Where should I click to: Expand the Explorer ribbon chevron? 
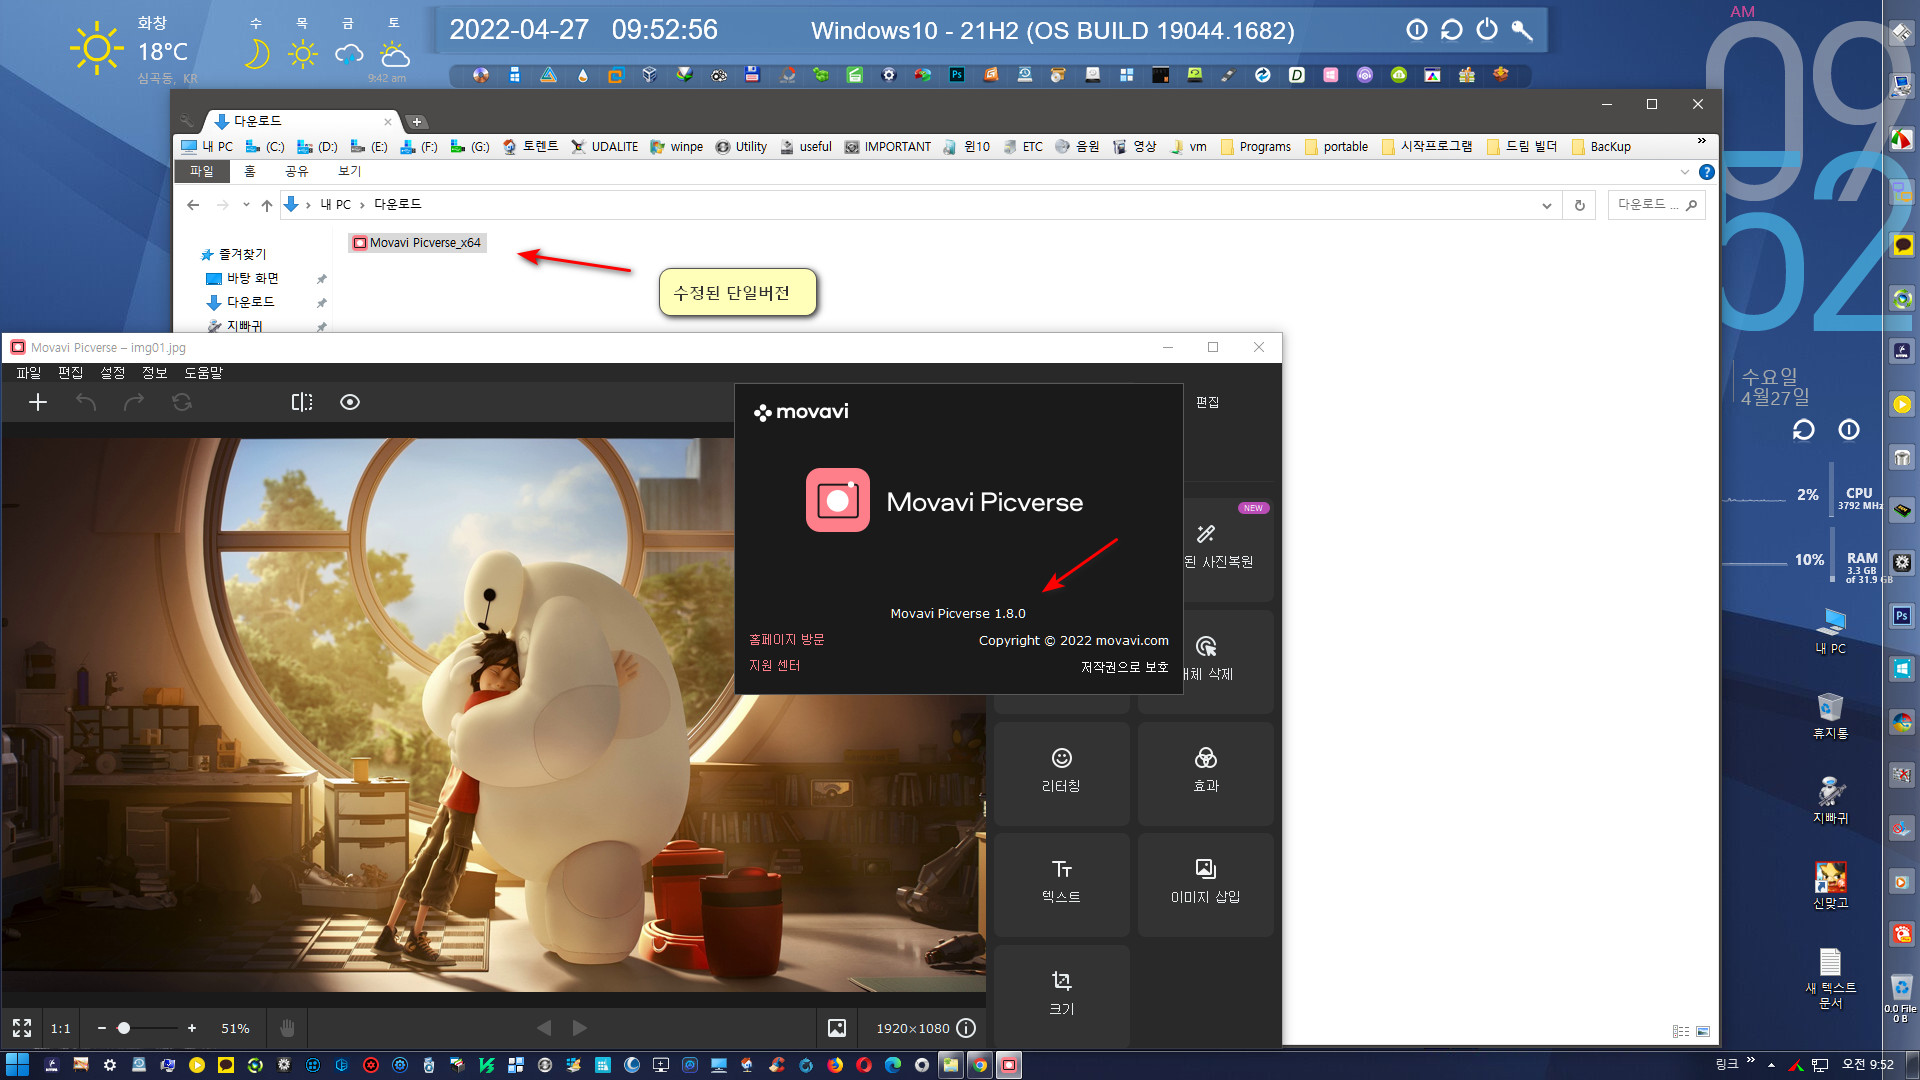point(1685,172)
